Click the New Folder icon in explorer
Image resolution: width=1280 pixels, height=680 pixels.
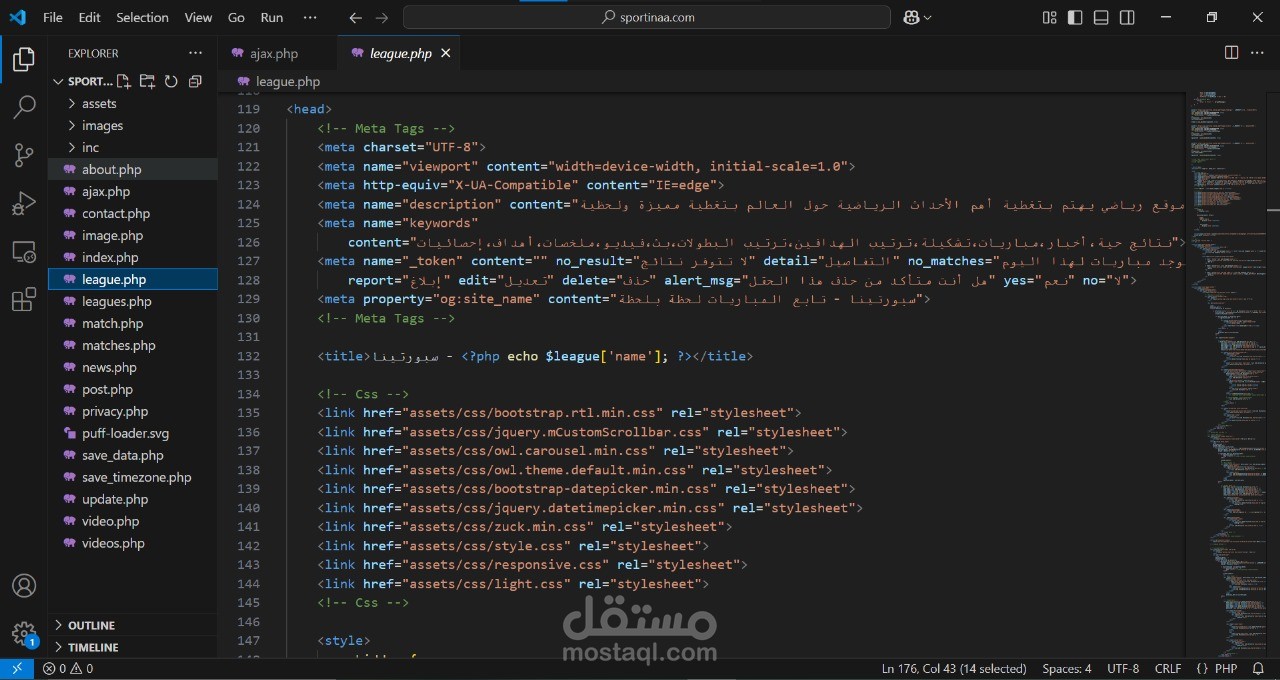coord(147,82)
